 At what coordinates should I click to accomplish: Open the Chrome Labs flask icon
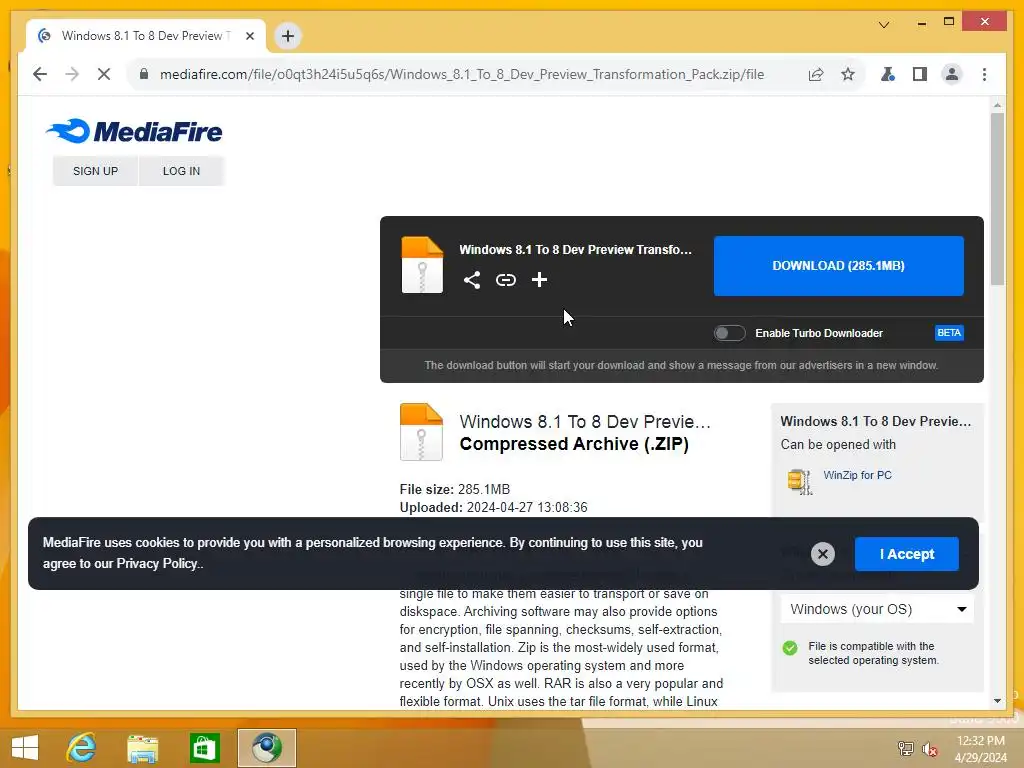coord(888,74)
